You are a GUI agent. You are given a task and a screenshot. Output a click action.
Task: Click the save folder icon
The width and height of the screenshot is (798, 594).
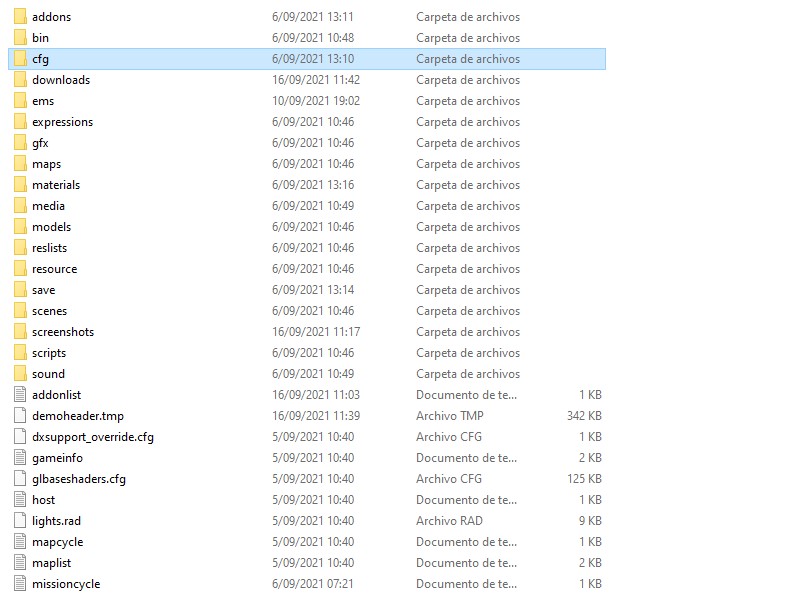pos(20,290)
